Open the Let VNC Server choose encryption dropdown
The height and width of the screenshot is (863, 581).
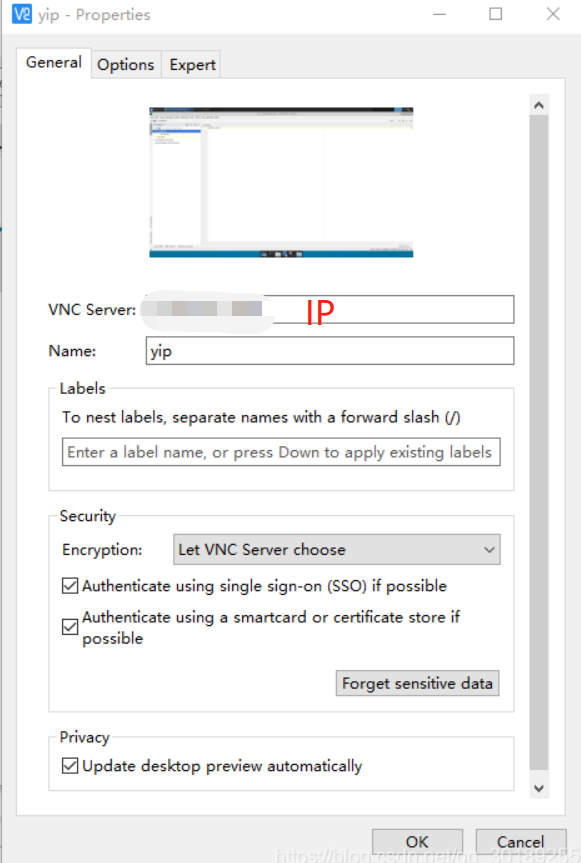pos(335,550)
